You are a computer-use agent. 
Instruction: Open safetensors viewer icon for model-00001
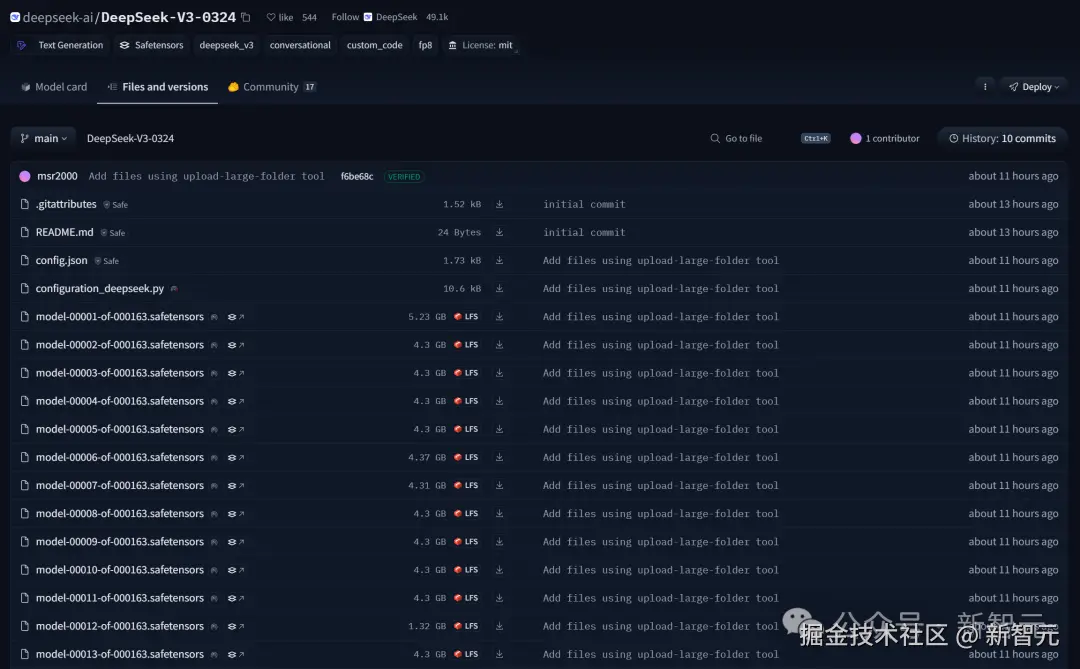pyautogui.click(x=236, y=317)
